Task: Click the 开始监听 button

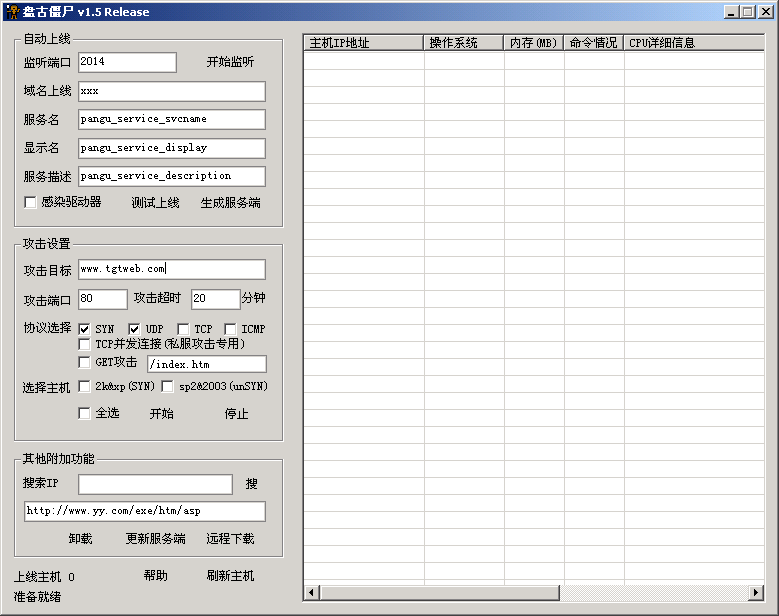Action: tap(230, 62)
